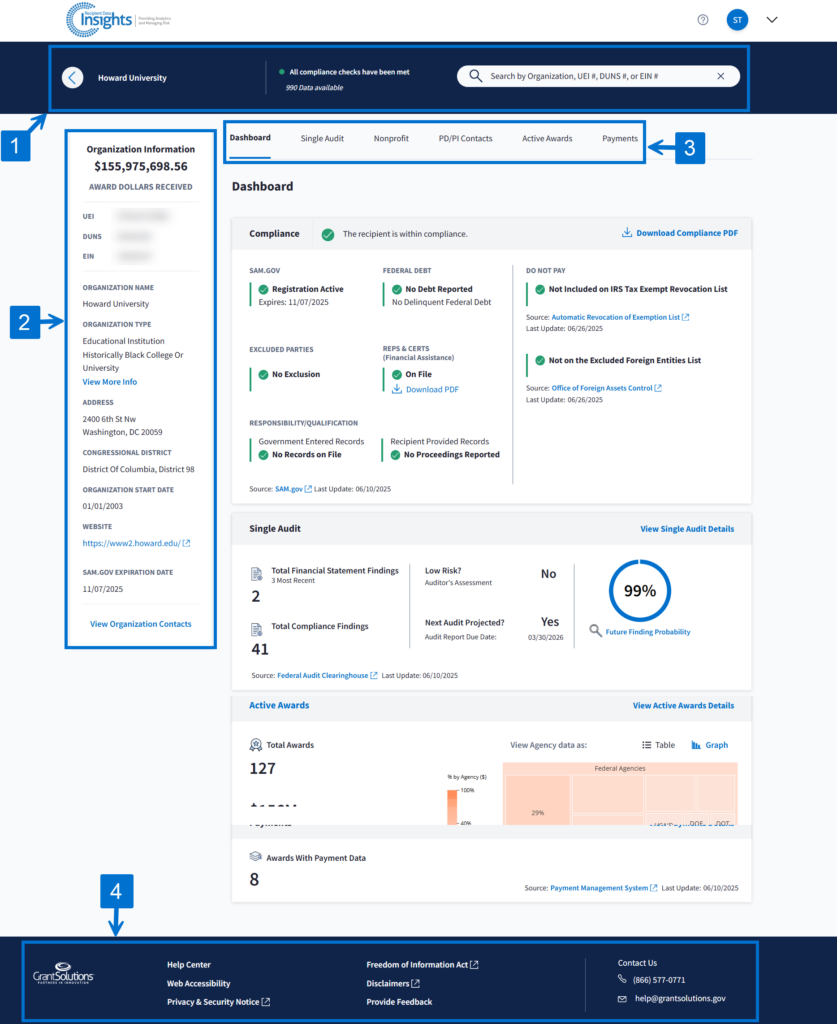This screenshot has width=837, height=1024.
Task: Download the Compliance PDF
Action: 679,233
